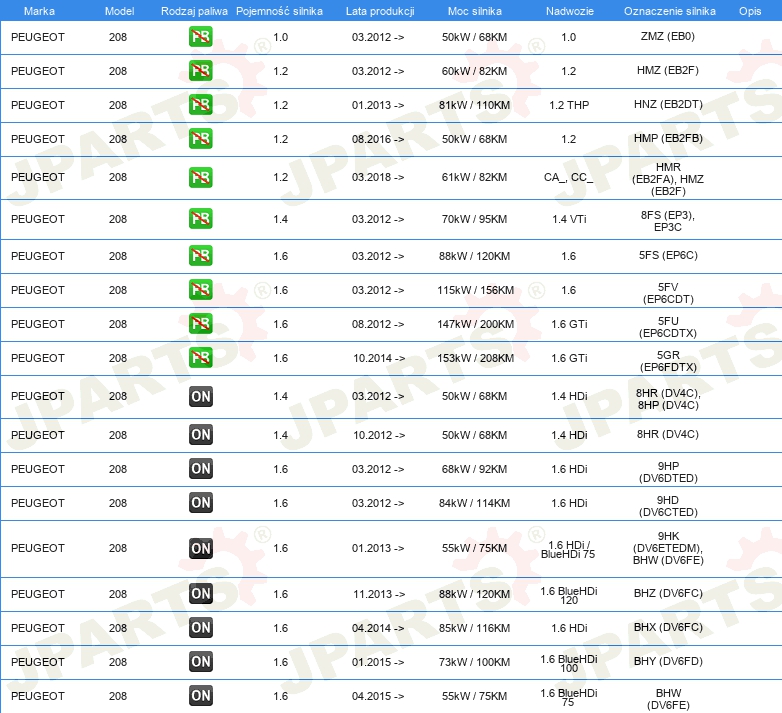Screen dimensions: 782x713
Task: Click the petrol icon in the 5FS (EP6C) row
Action: point(200,256)
